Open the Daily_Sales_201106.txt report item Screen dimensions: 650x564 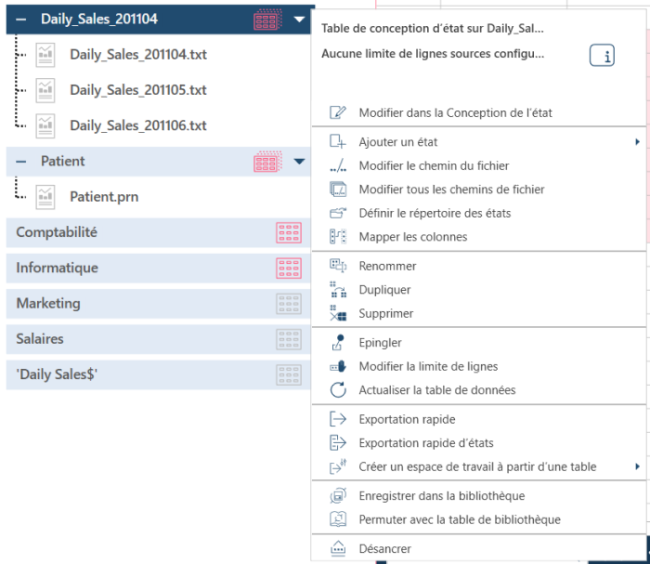click(138, 125)
